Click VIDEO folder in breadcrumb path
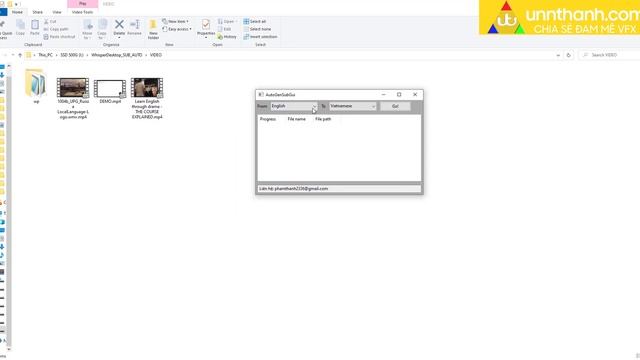The image size is (640, 360). tap(156, 55)
